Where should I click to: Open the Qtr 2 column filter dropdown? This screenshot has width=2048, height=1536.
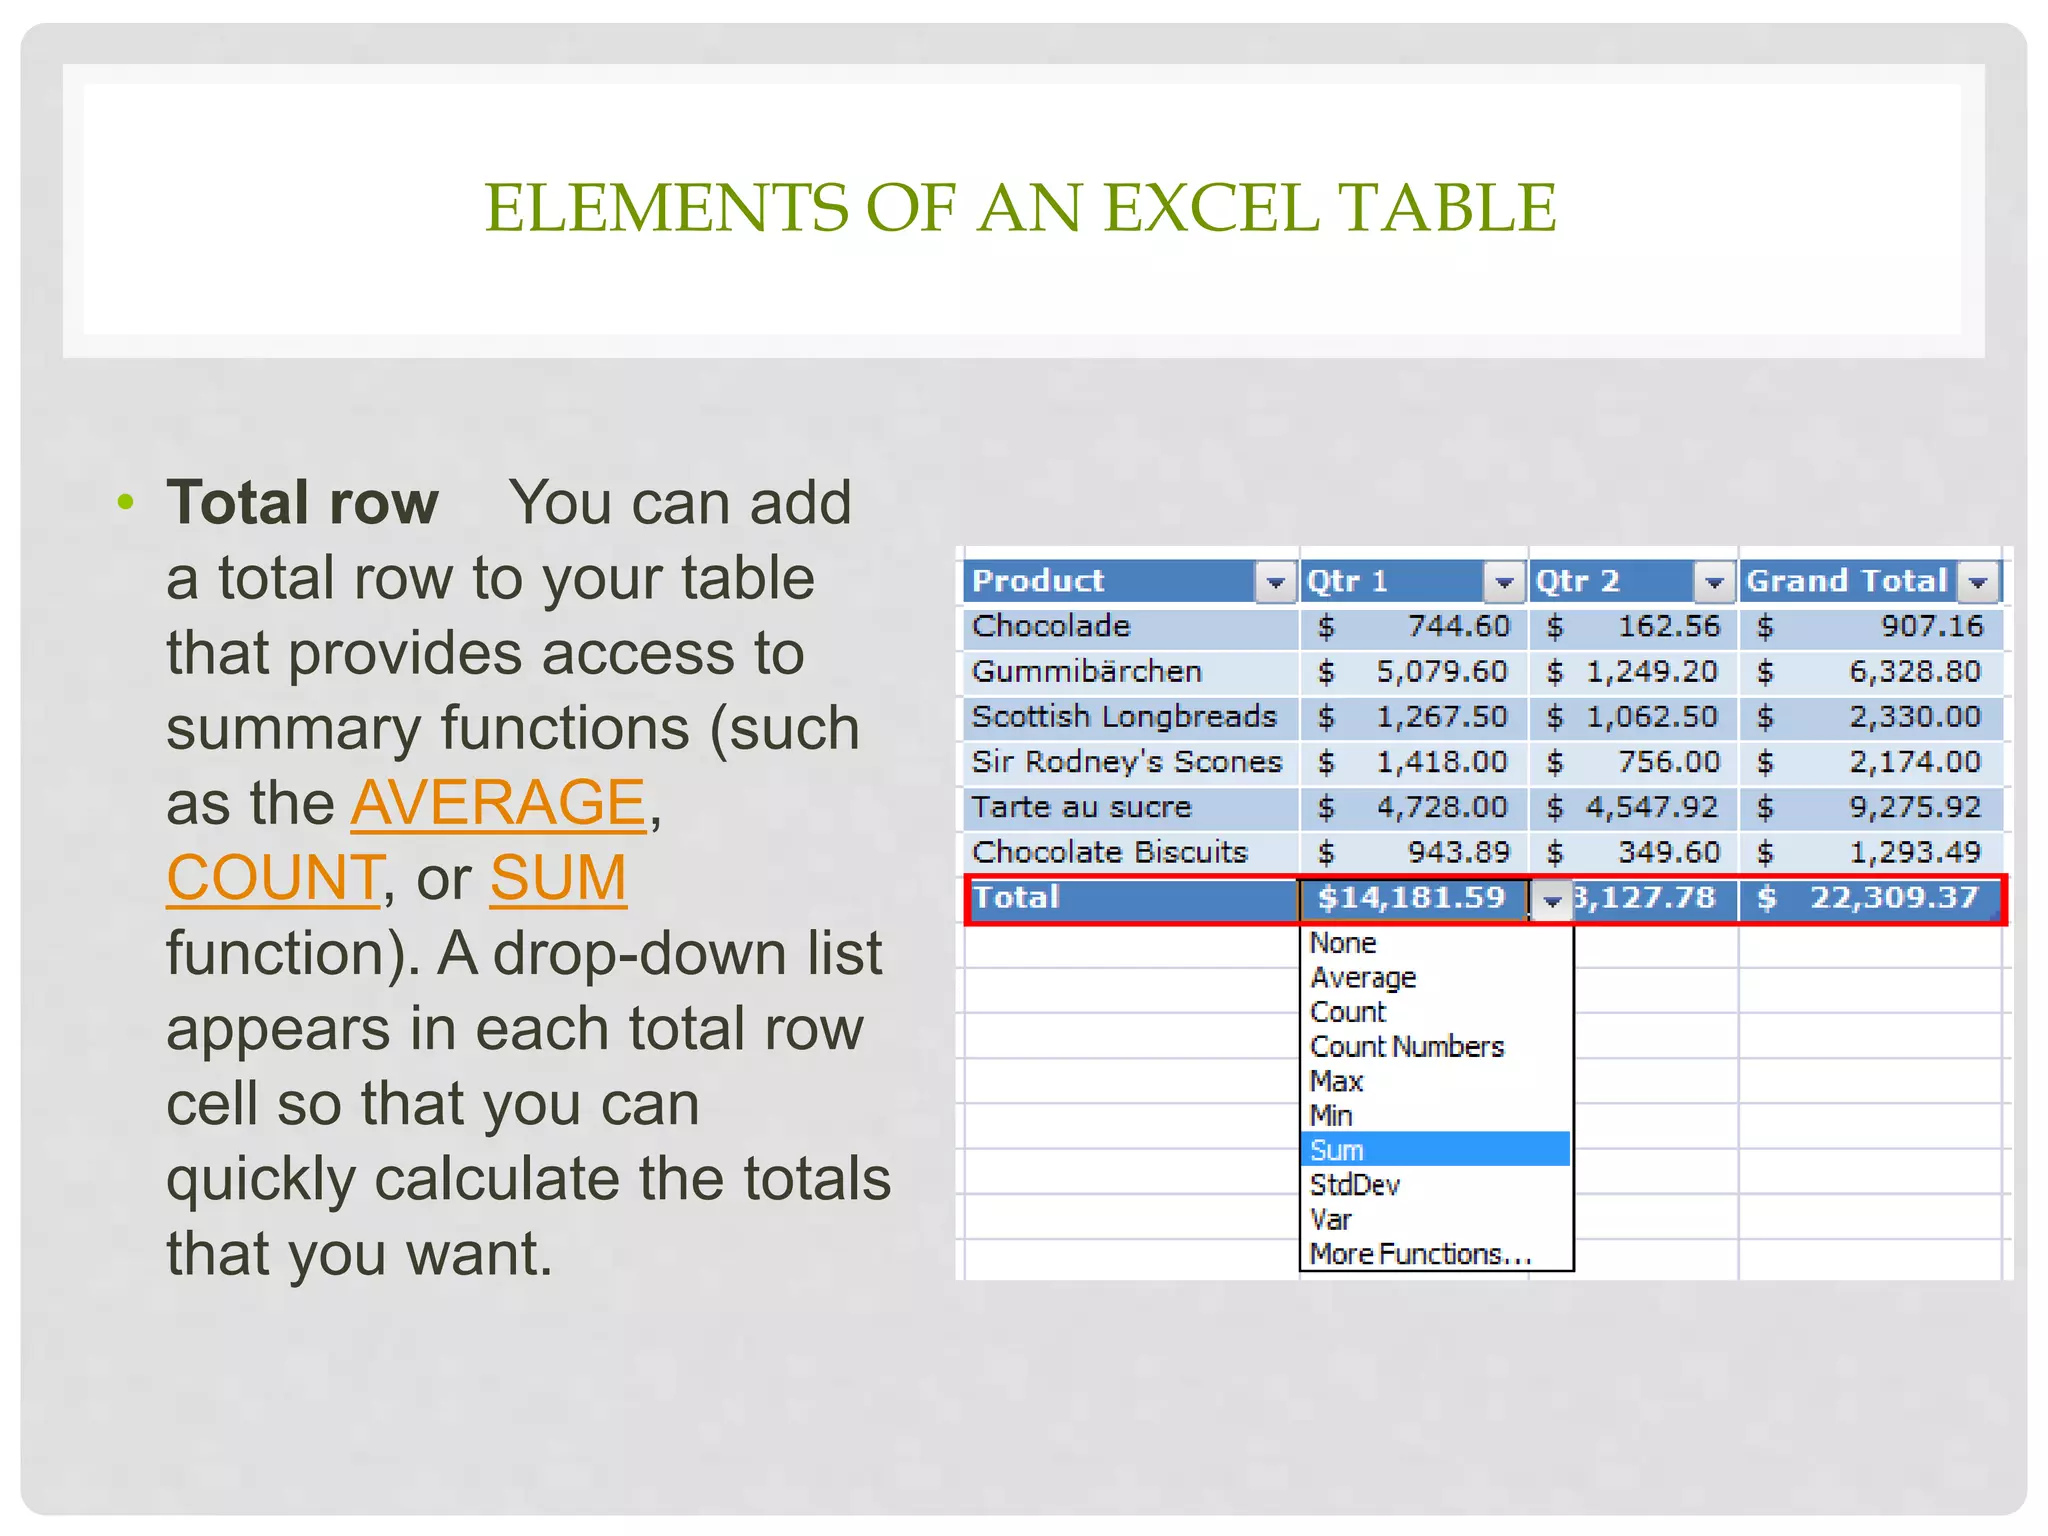point(1713,582)
